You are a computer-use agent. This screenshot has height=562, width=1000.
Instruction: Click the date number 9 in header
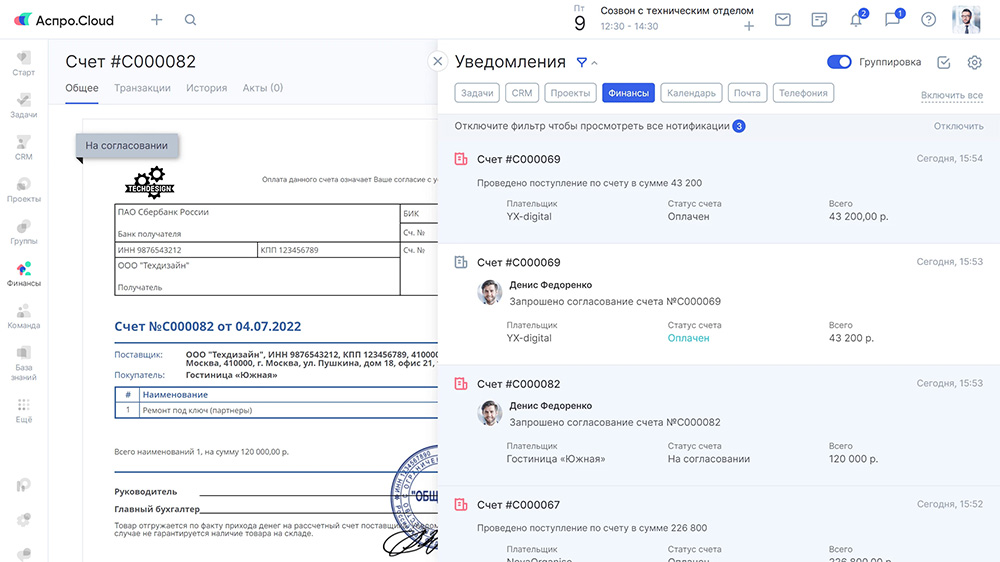[x=579, y=23]
